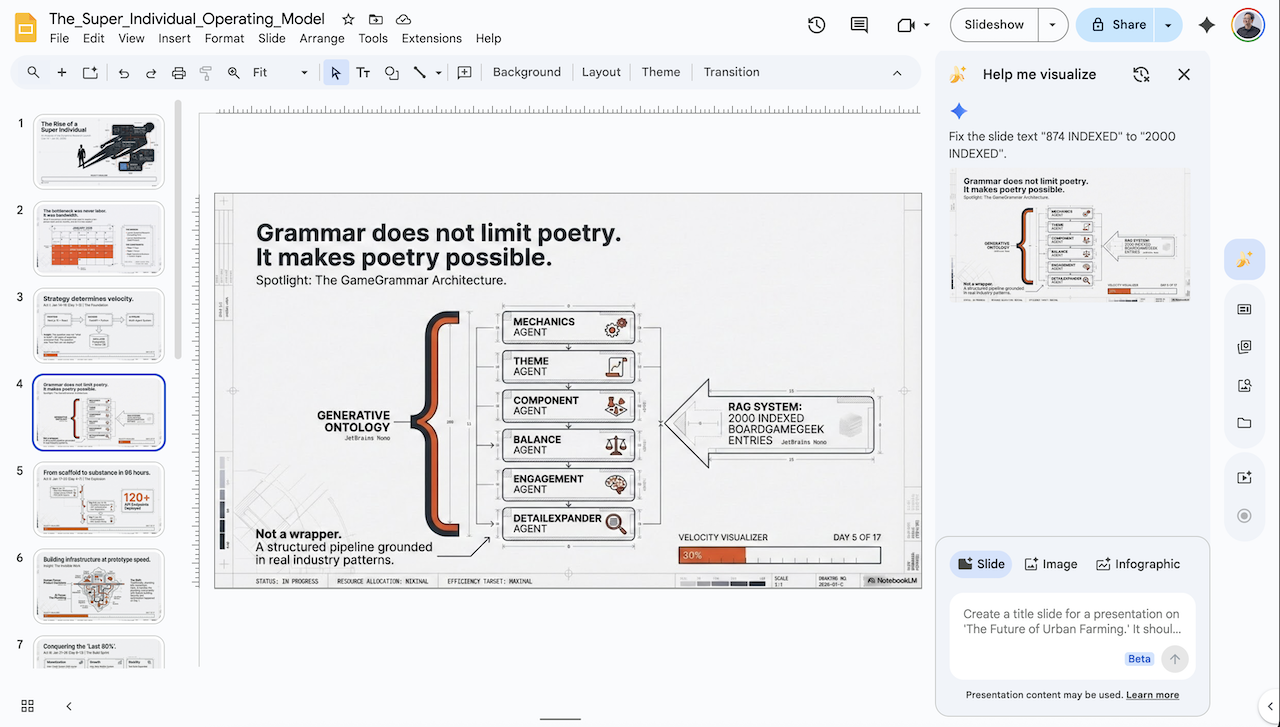Click the print icon in toolbar

point(179,72)
